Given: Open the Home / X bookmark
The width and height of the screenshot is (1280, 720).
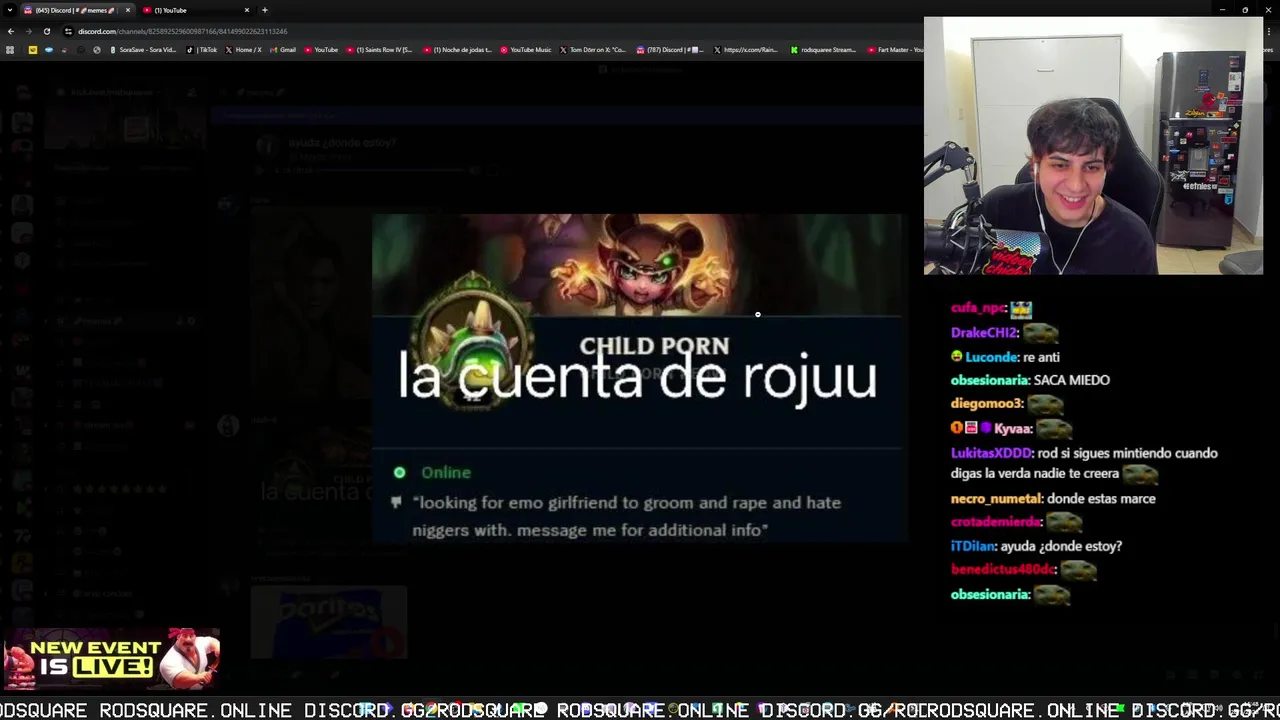Looking at the screenshot, I should pyautogui.click(x=244, y=50).
